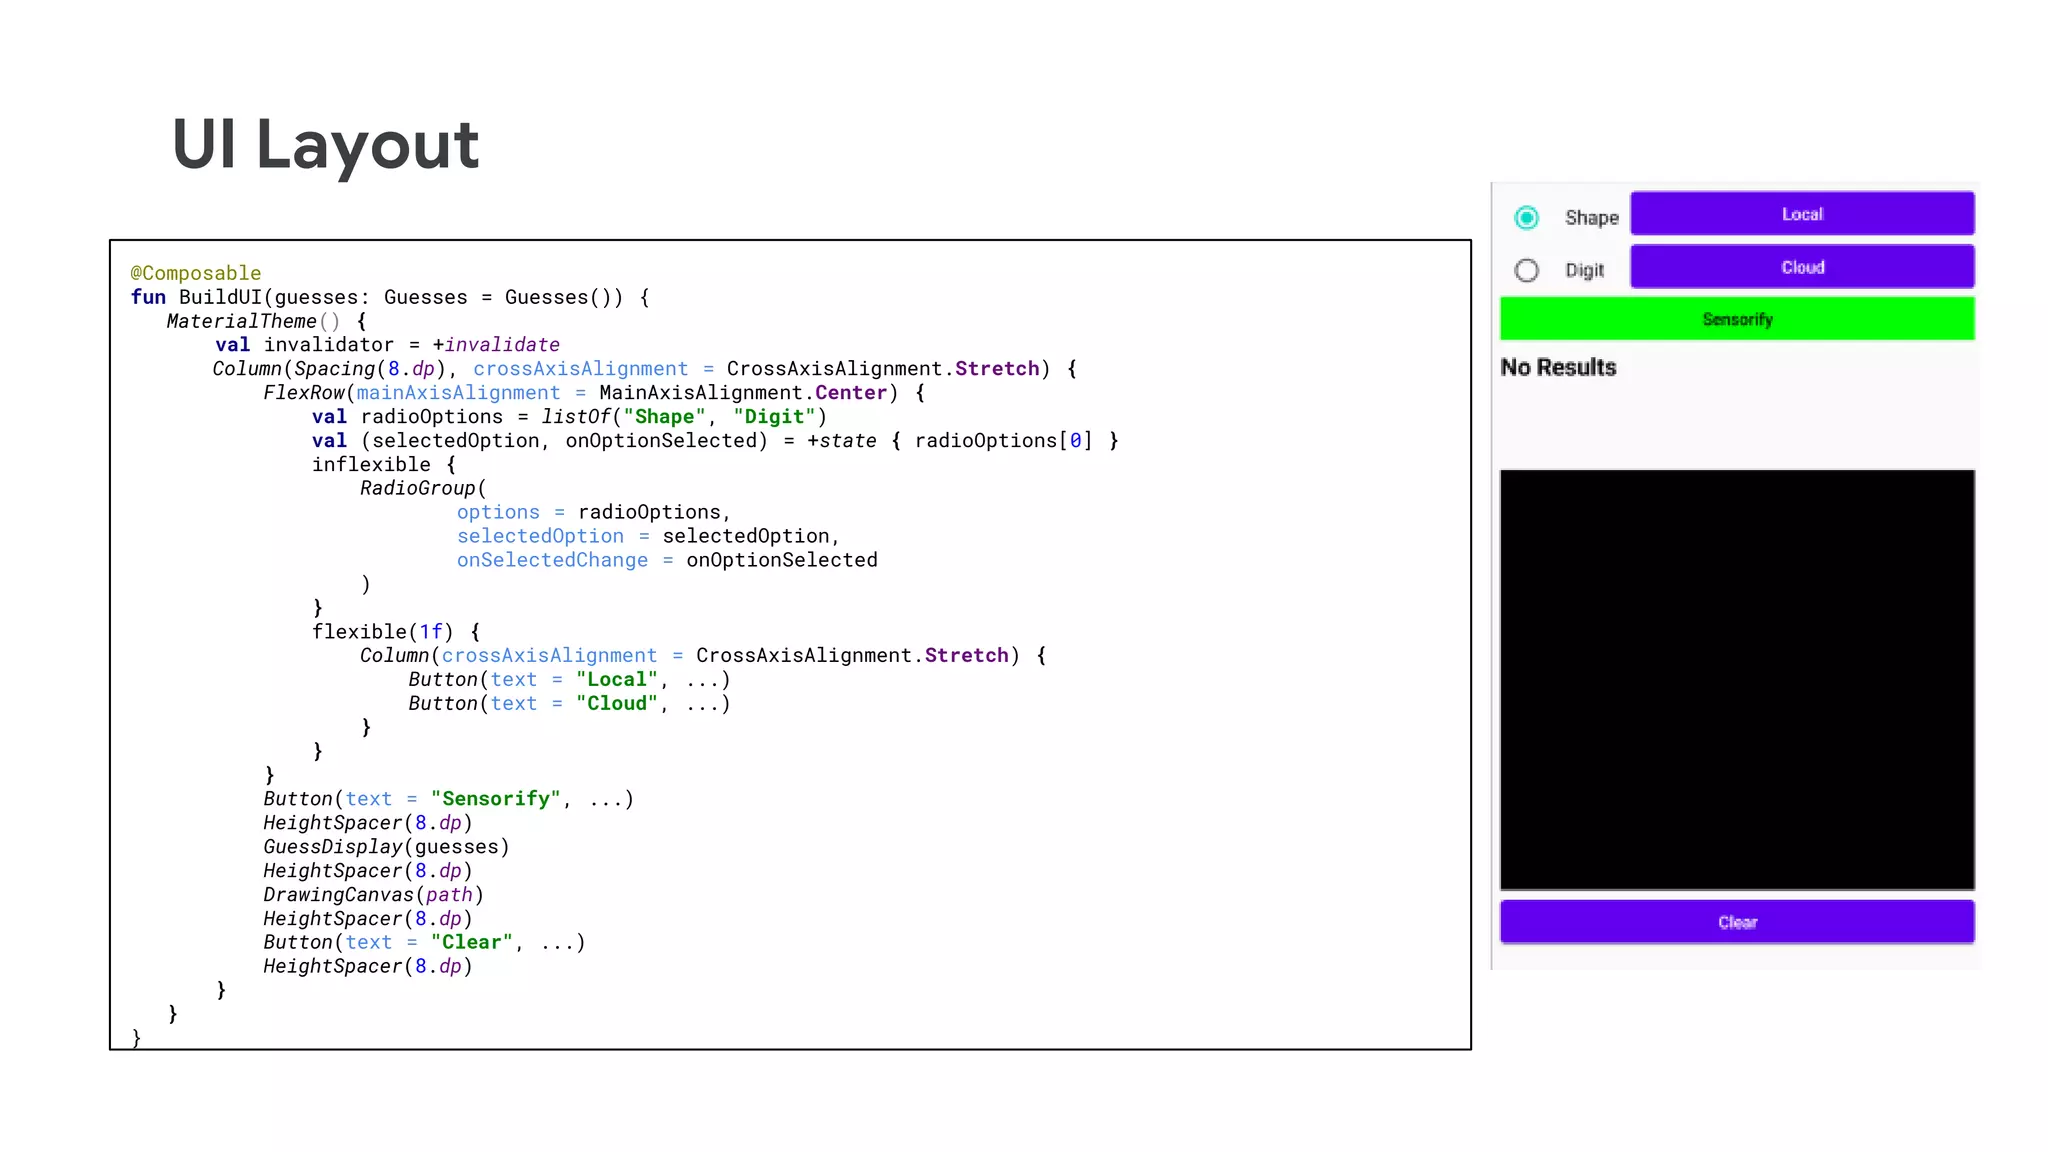Image resolution: width=2048 pixels, height=1152 pixels.
Task: Click the UI Layout slide title
Action: click(x=325, y=145)
